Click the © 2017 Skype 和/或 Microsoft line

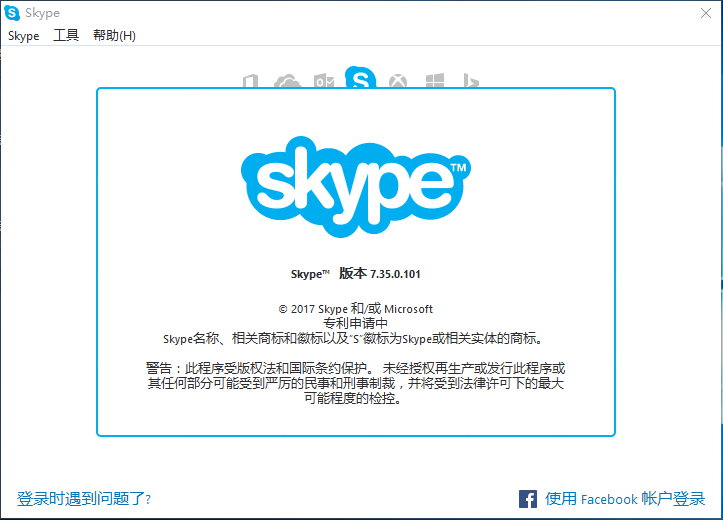pos(356,308)
